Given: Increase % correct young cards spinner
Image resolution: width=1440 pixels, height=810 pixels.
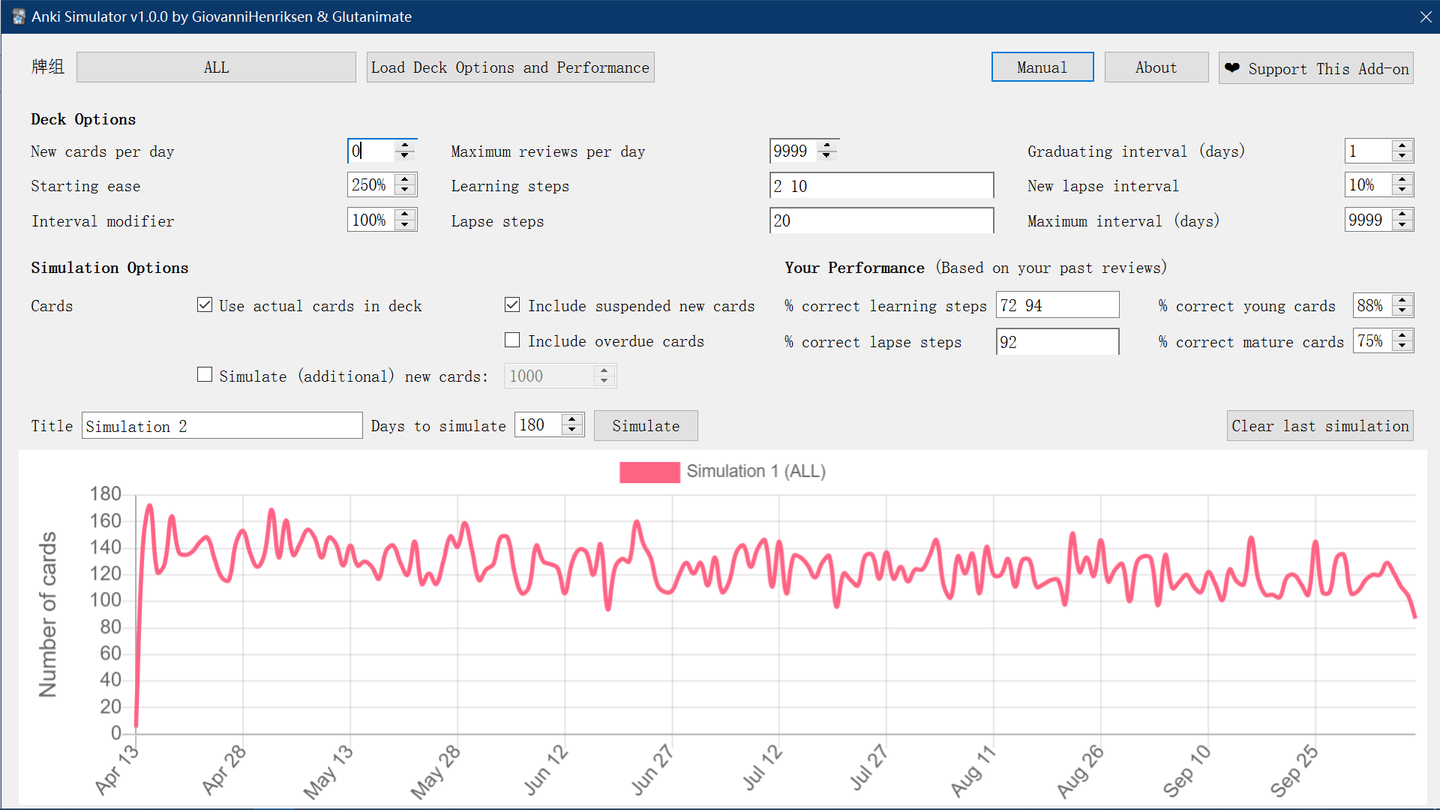Looking at the screenshot, I should pos(1402,300).
